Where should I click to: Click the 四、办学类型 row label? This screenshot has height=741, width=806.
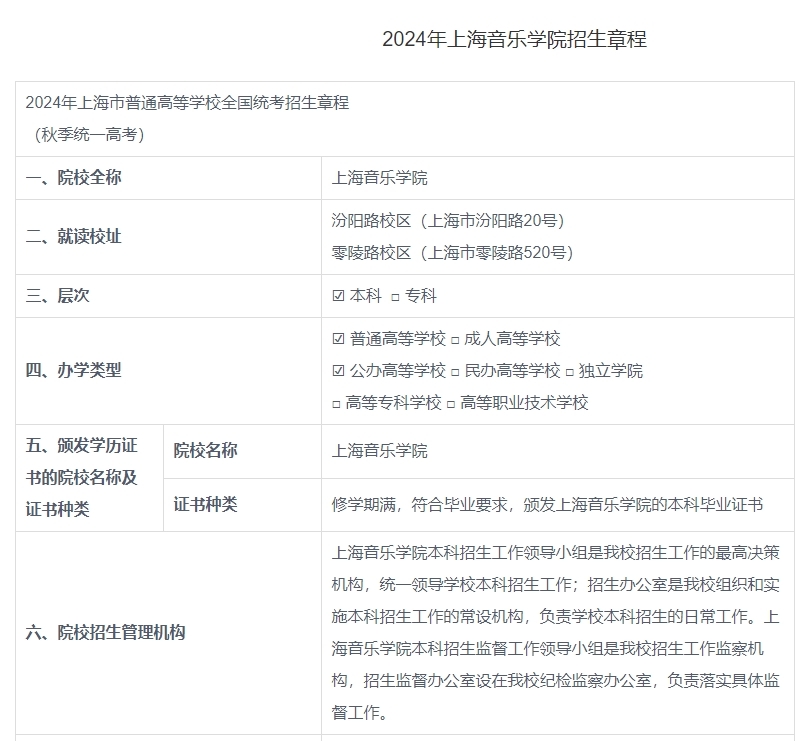pos(74,370)
